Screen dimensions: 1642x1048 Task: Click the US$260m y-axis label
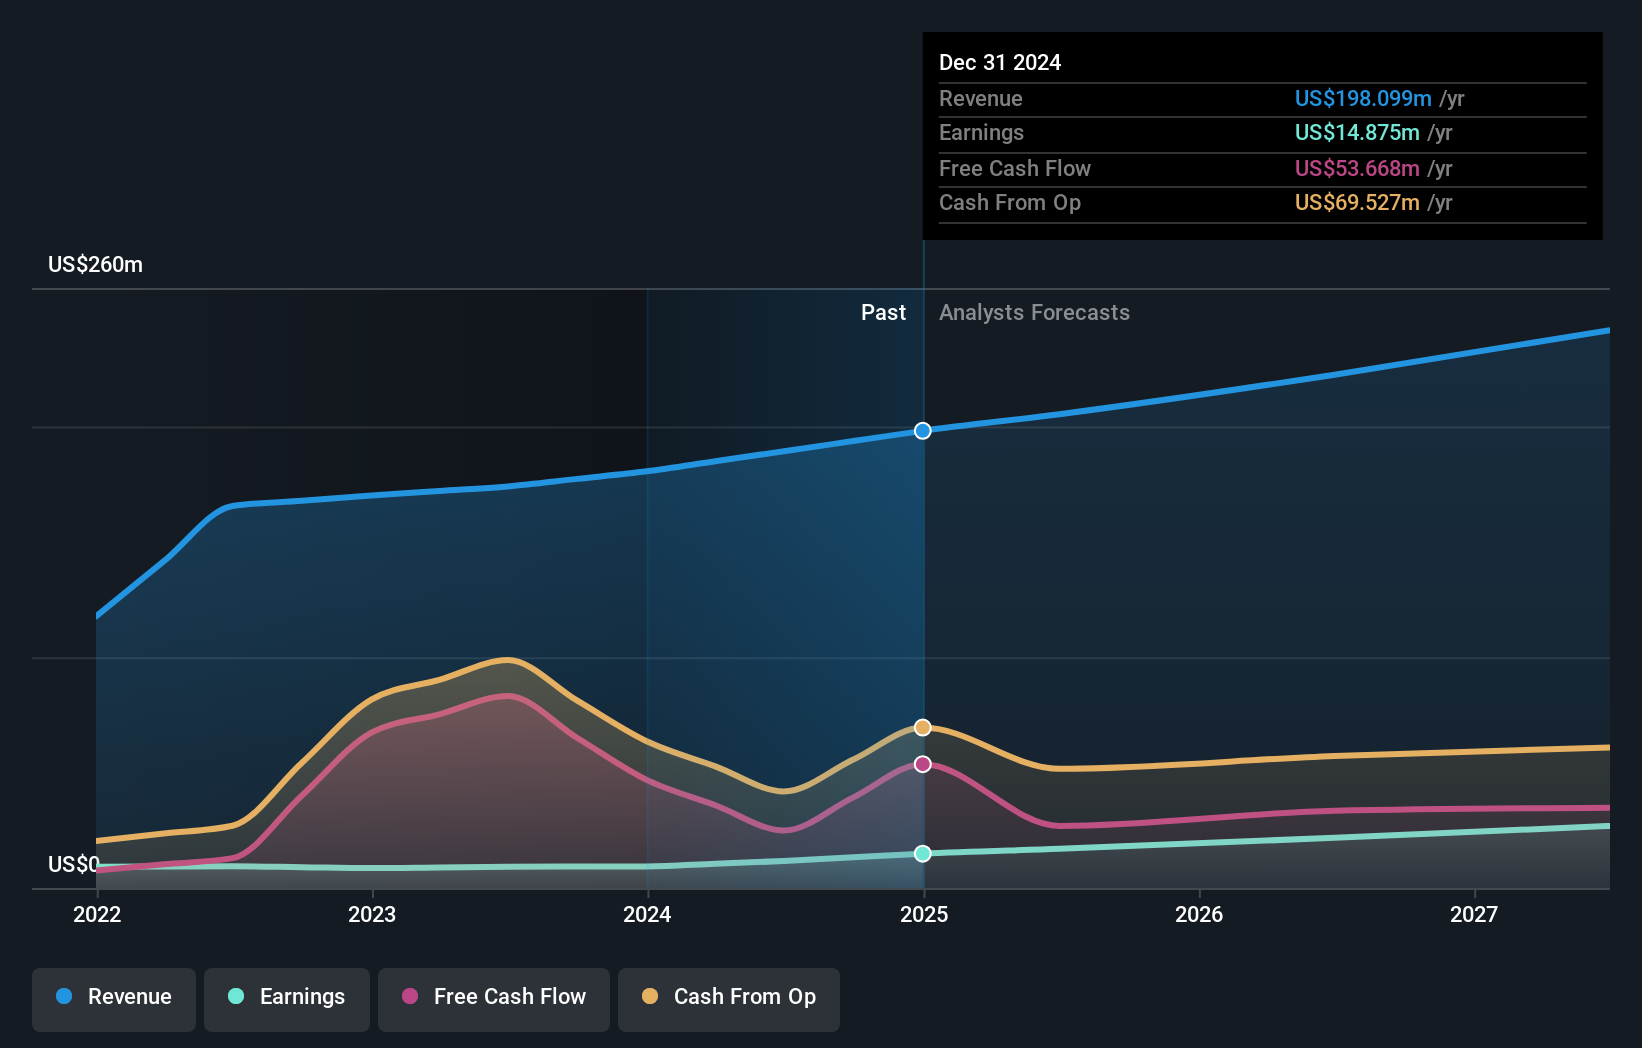pyautogui.click(x=96, y=265)
